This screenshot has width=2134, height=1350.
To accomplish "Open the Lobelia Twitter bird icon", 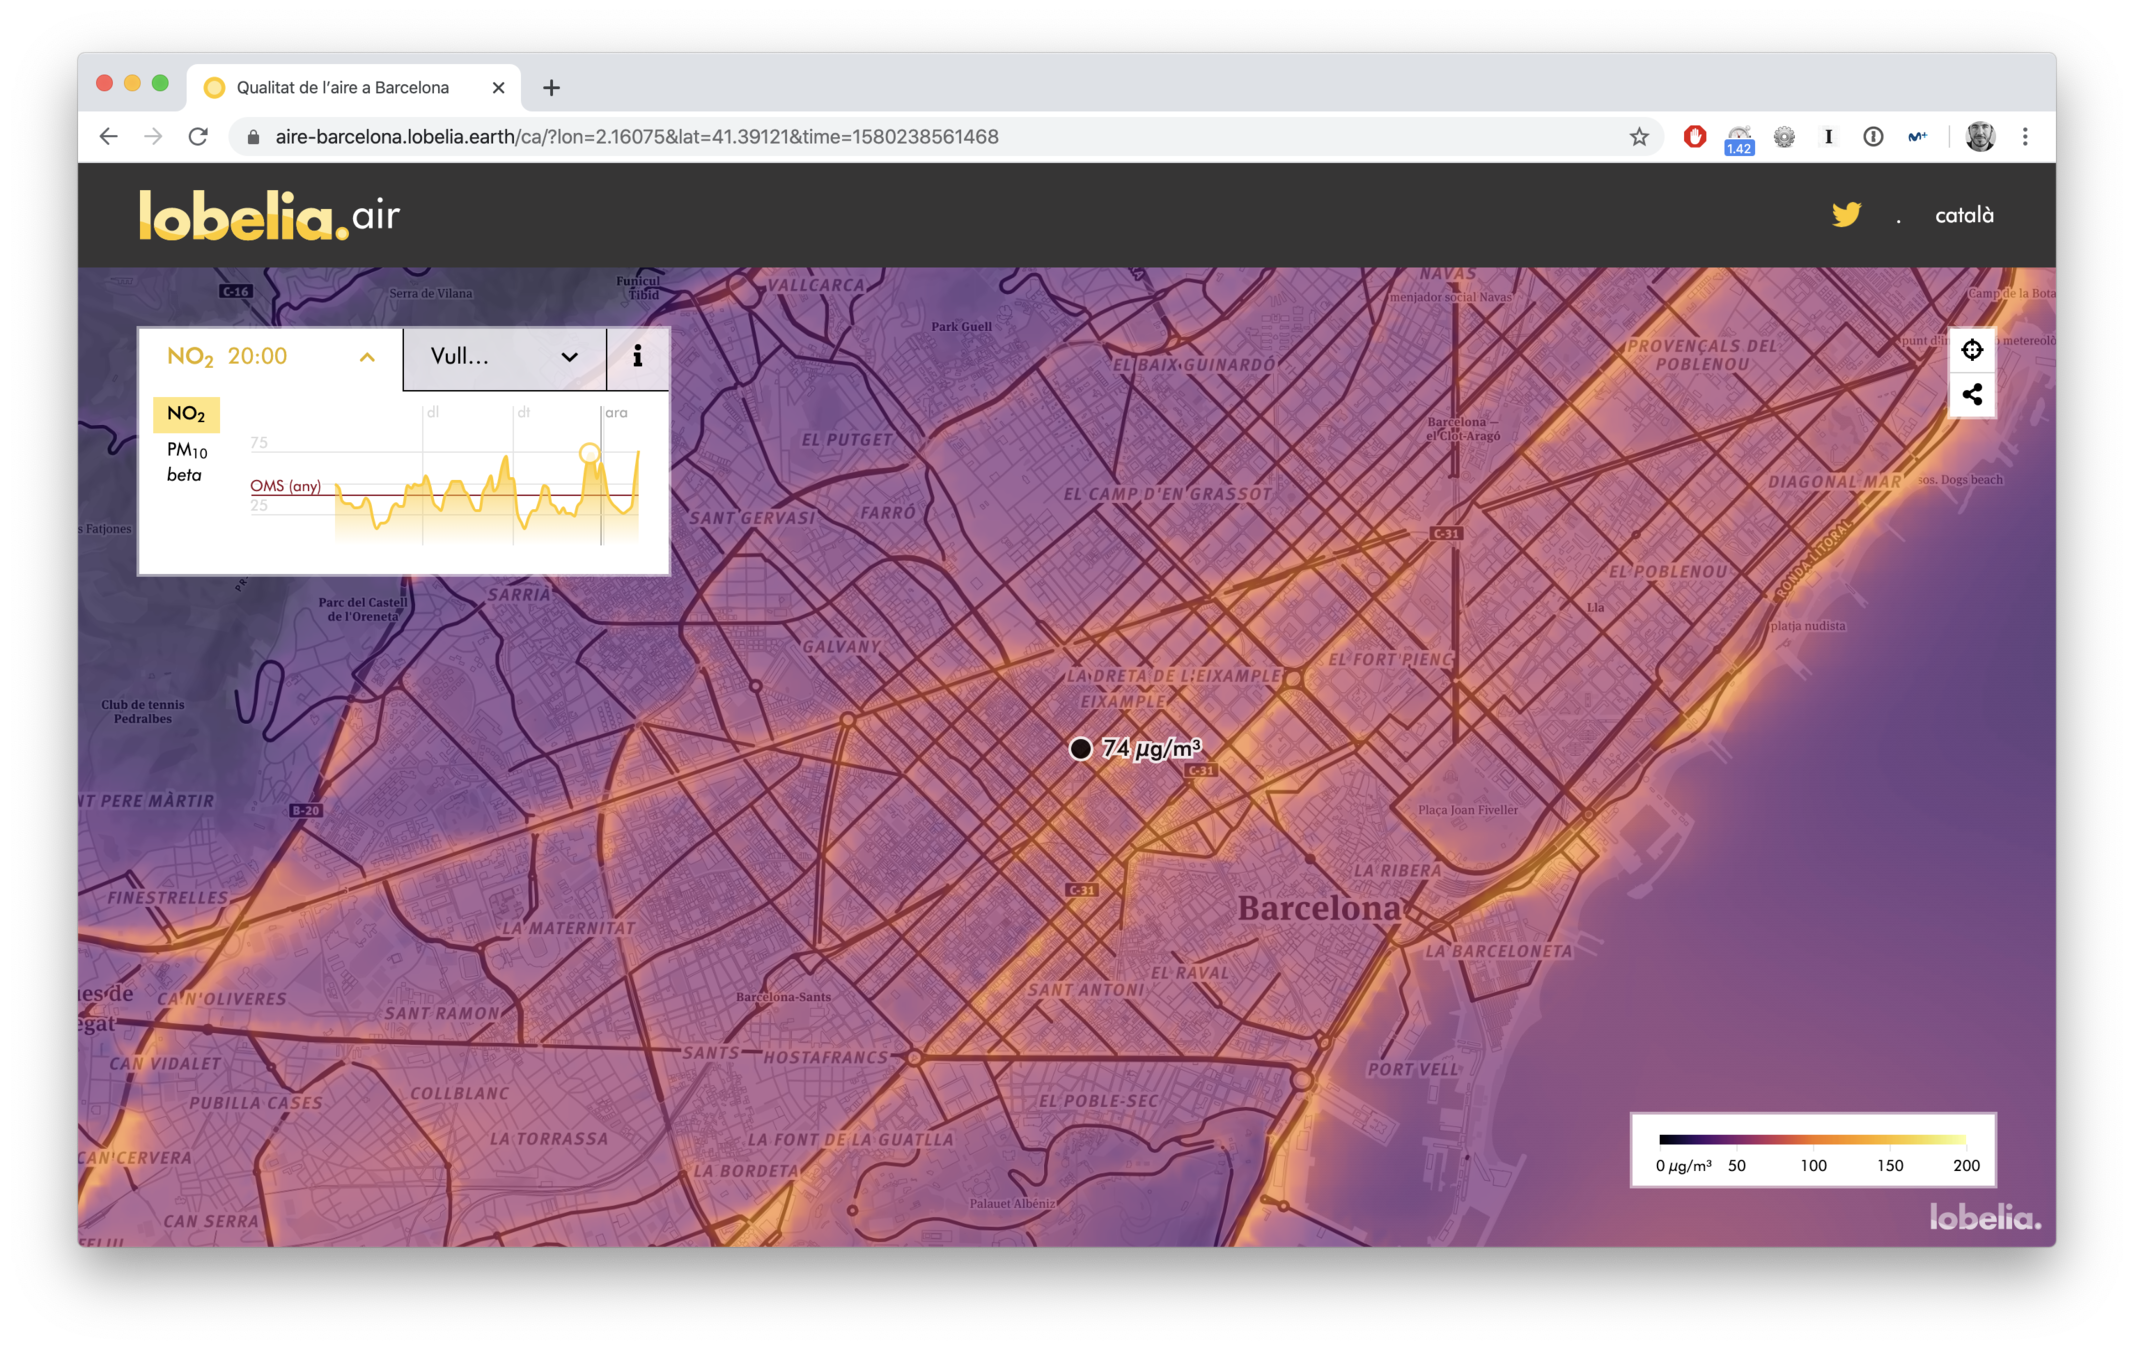I will (1845, 215).
